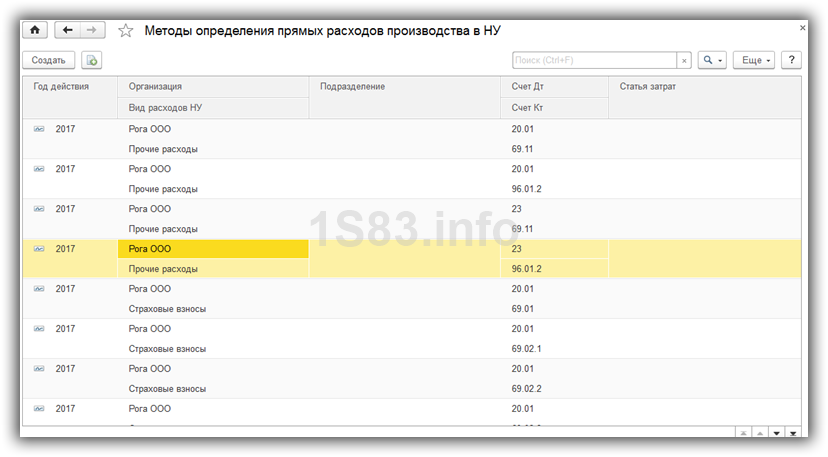
Task: Select the highlighted Рога ООО cell
Action: click(213, 249)
